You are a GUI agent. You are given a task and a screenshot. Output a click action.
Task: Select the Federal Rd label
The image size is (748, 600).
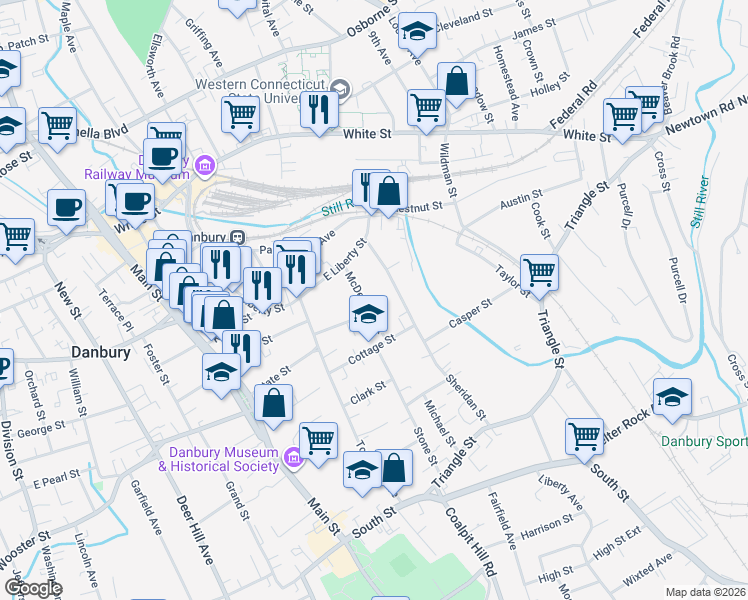pos(573,105)
